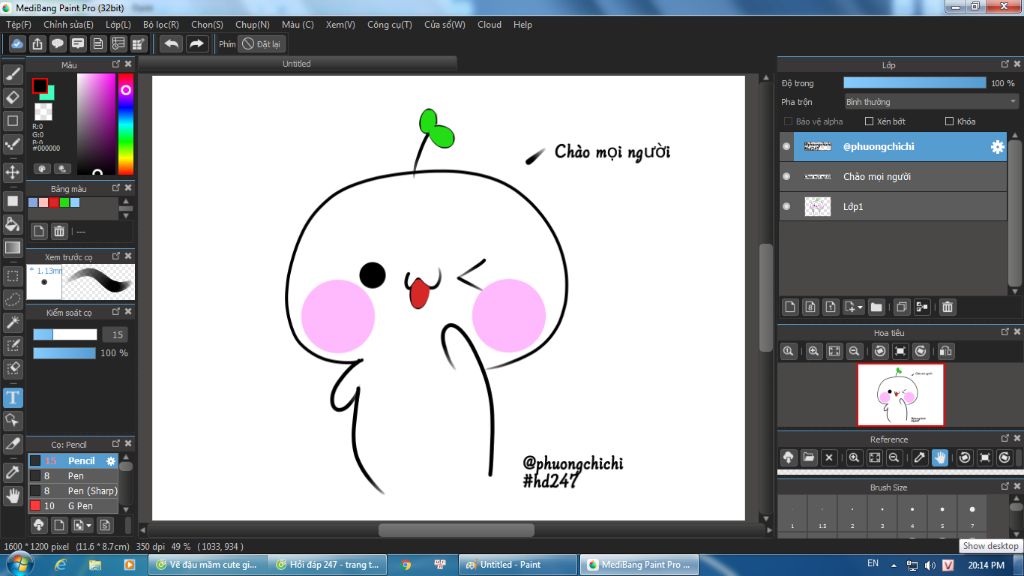
Task: Delete palette color with trash icon
Action: 59,231
